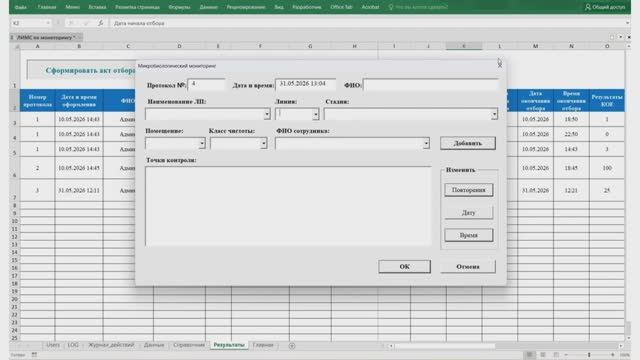Click the macro record icon in status bar
640x360 pixels.
pos(34,355)
